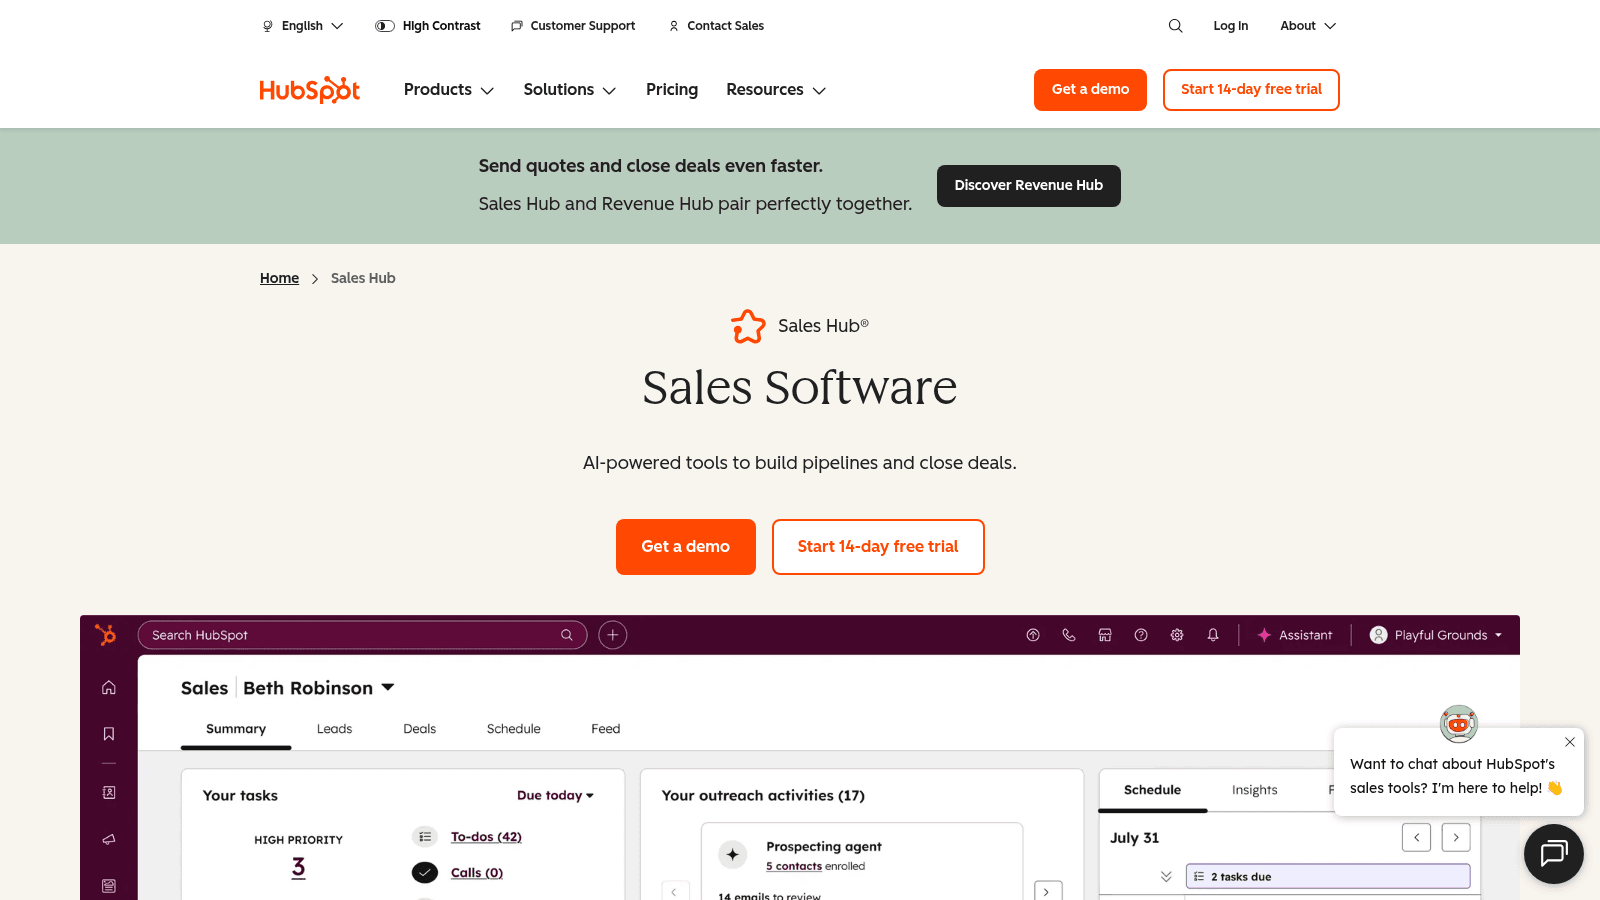
Task: Open the Due today filter dropdown
Action: point(555,795)
